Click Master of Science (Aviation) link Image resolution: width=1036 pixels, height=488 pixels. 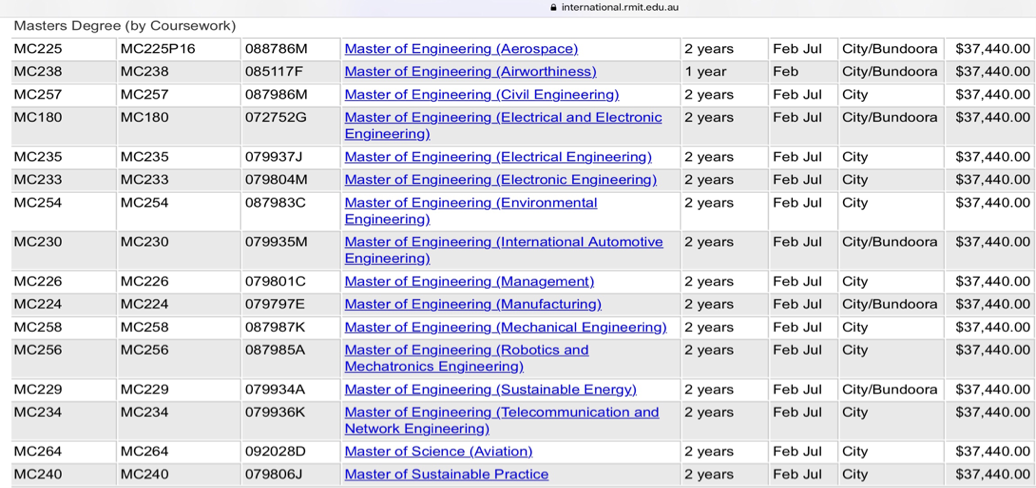coord(438,452)
